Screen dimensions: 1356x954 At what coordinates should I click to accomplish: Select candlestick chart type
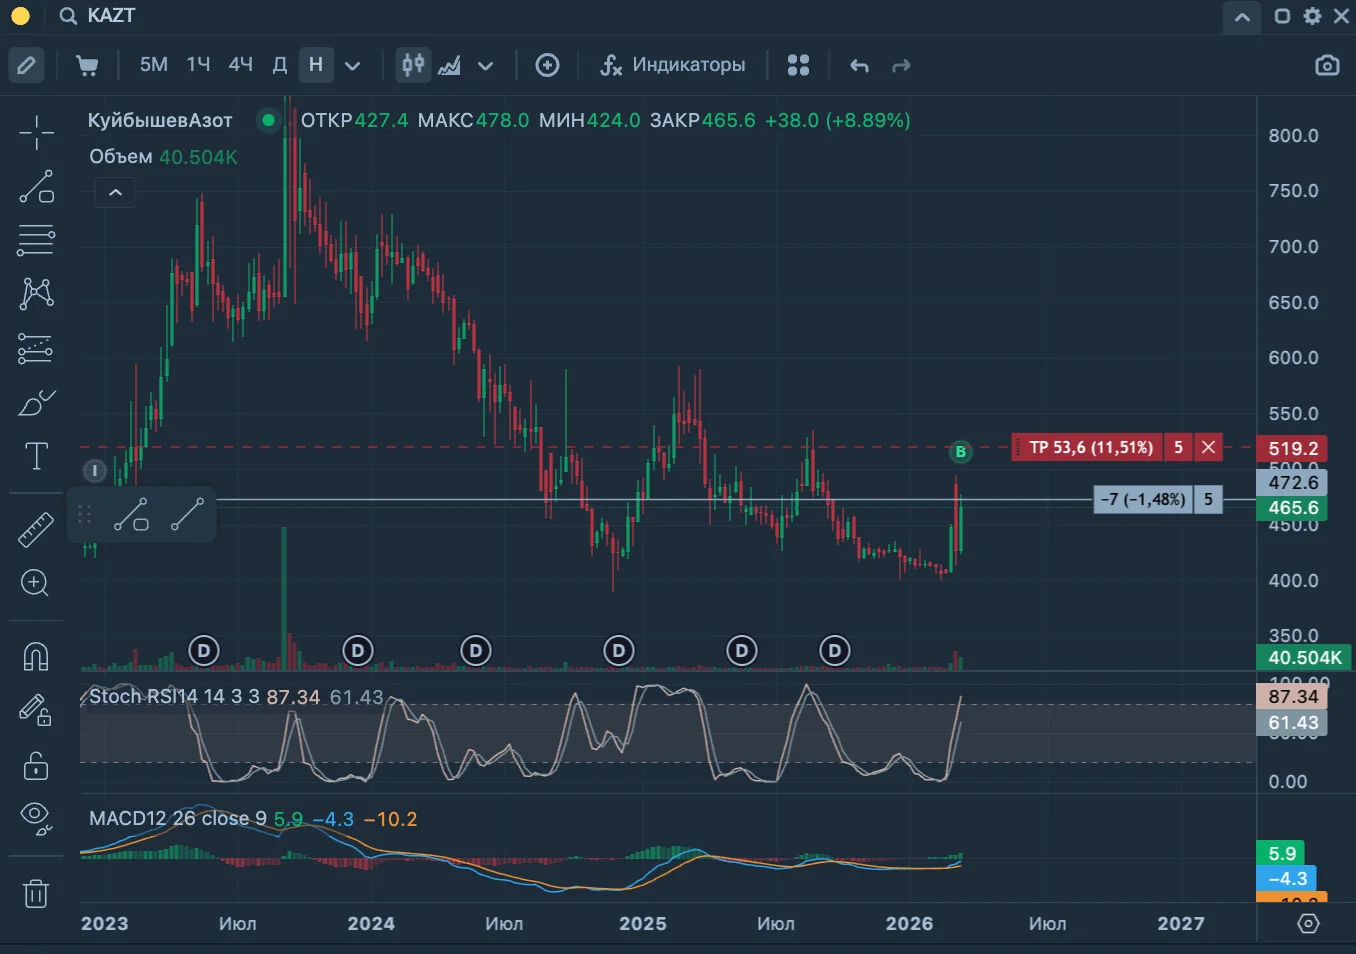[x=413, y=65]
